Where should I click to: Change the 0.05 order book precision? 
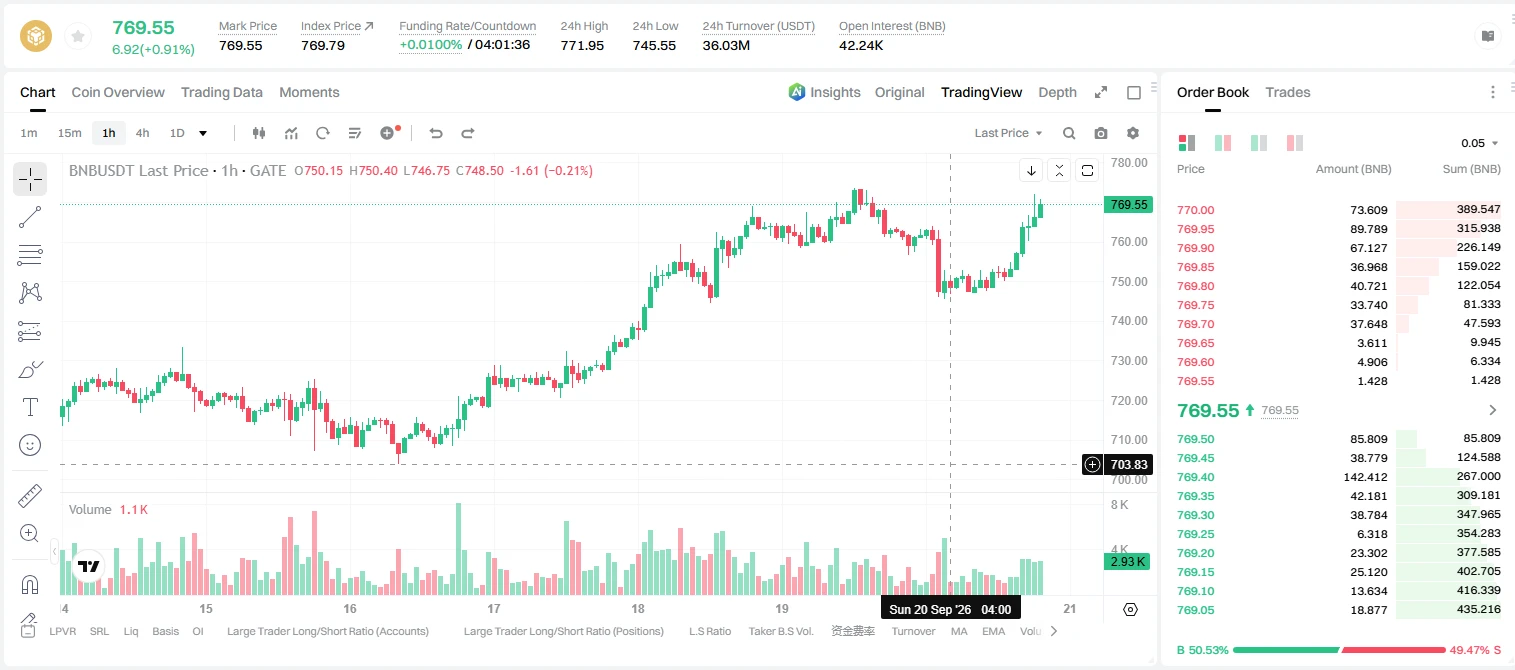pyautogui.click(x=1479, y=143)
